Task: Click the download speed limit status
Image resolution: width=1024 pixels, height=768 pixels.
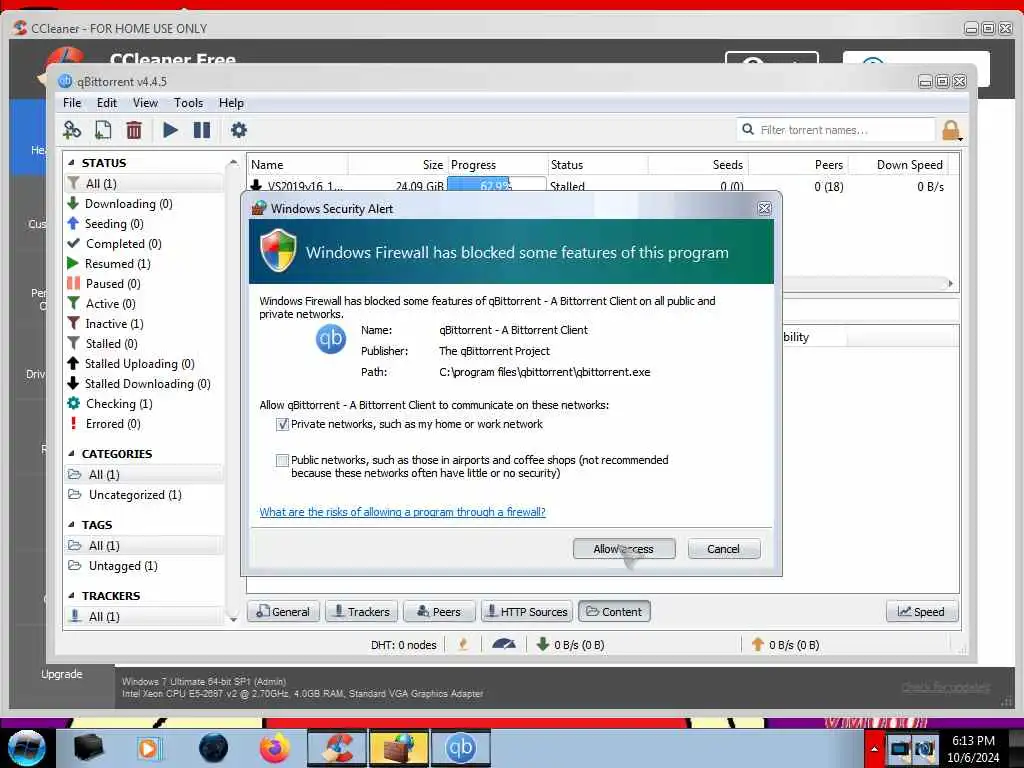Action: 570,645
